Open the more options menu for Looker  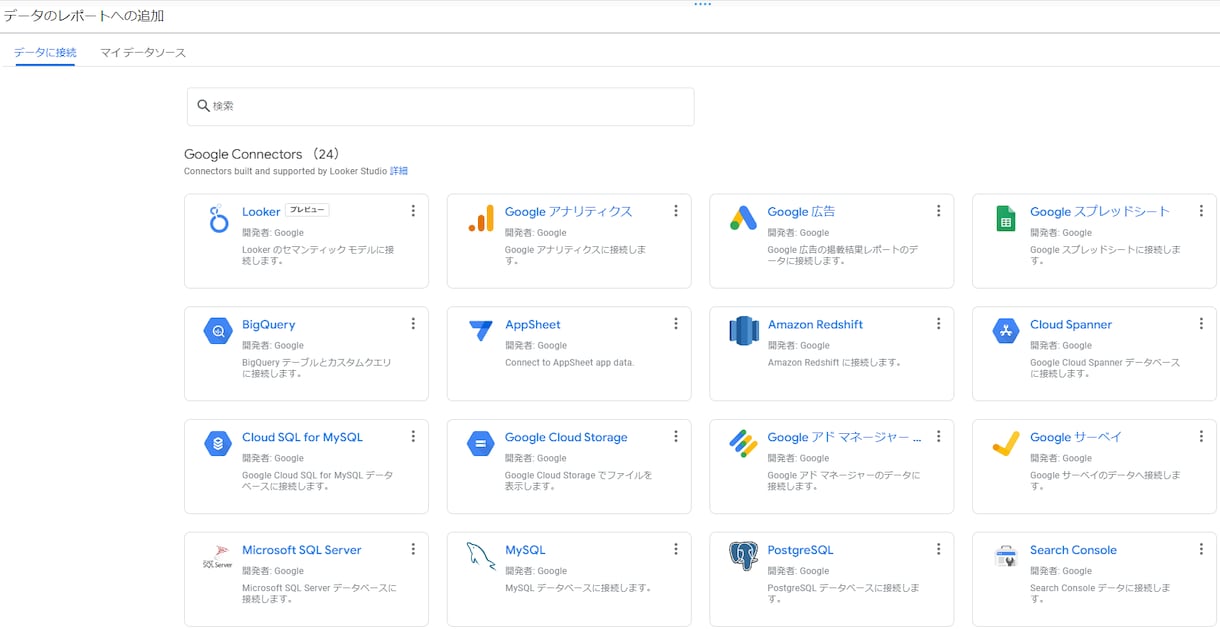[413, 211]
